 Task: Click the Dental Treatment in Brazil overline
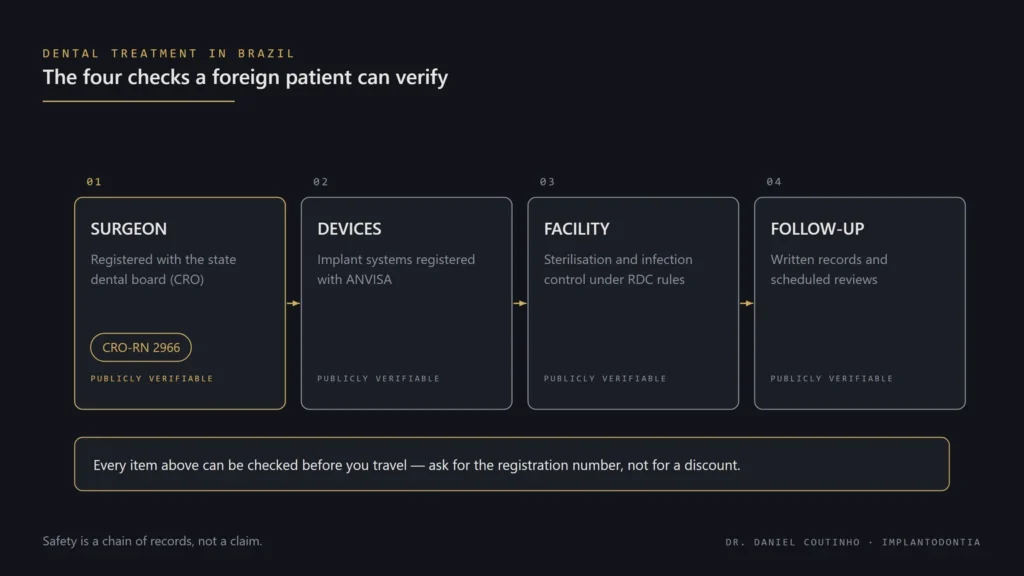pos(168,54)
